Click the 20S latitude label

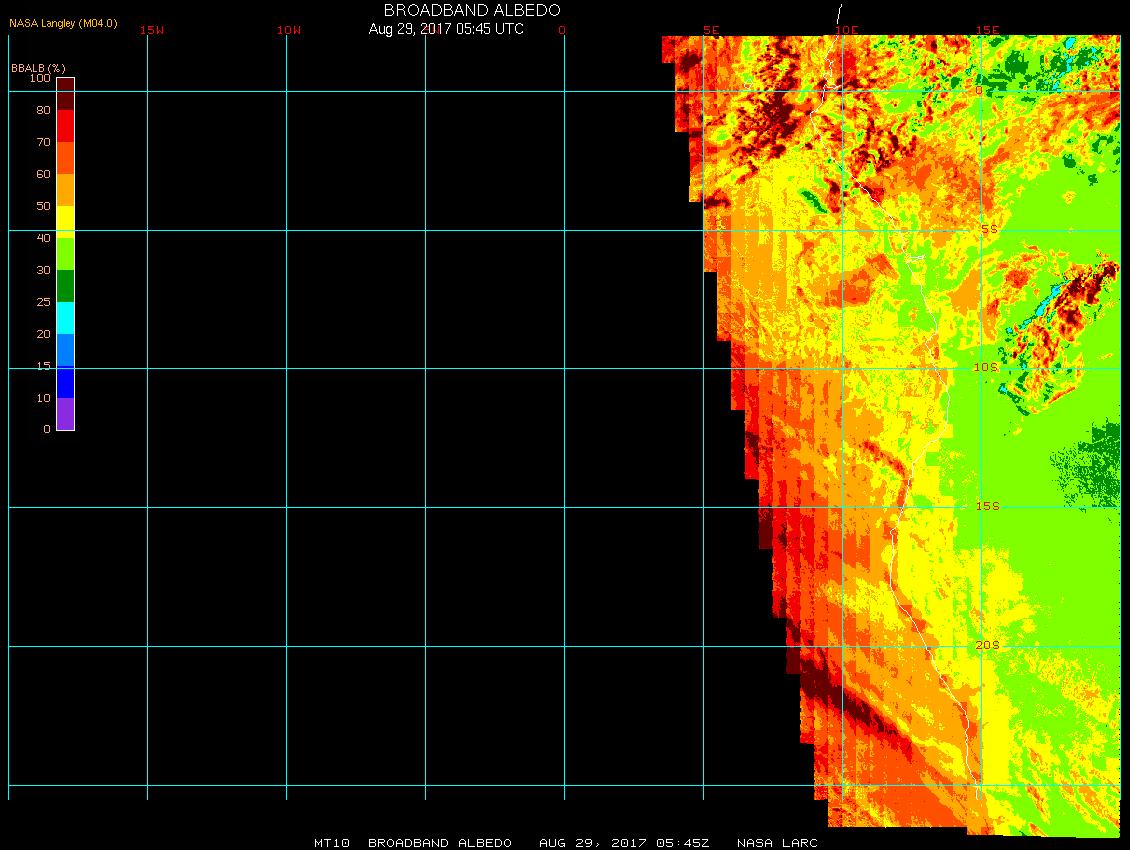988,646
